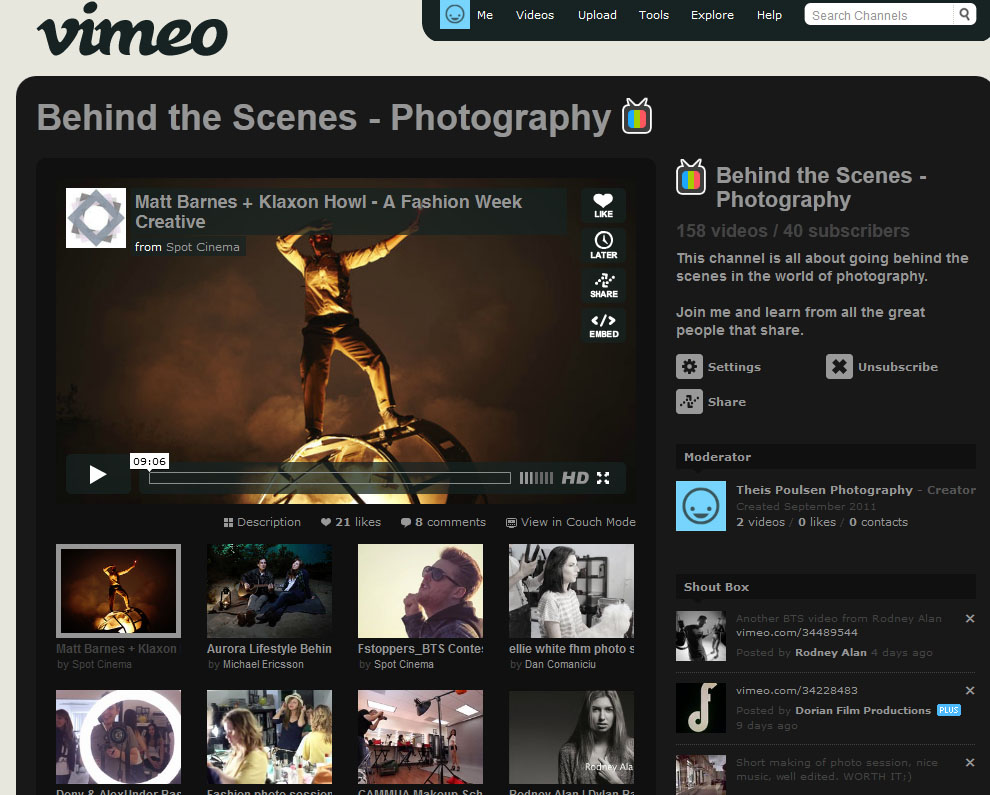Click the Unsubscribe text link

(898, 367)
